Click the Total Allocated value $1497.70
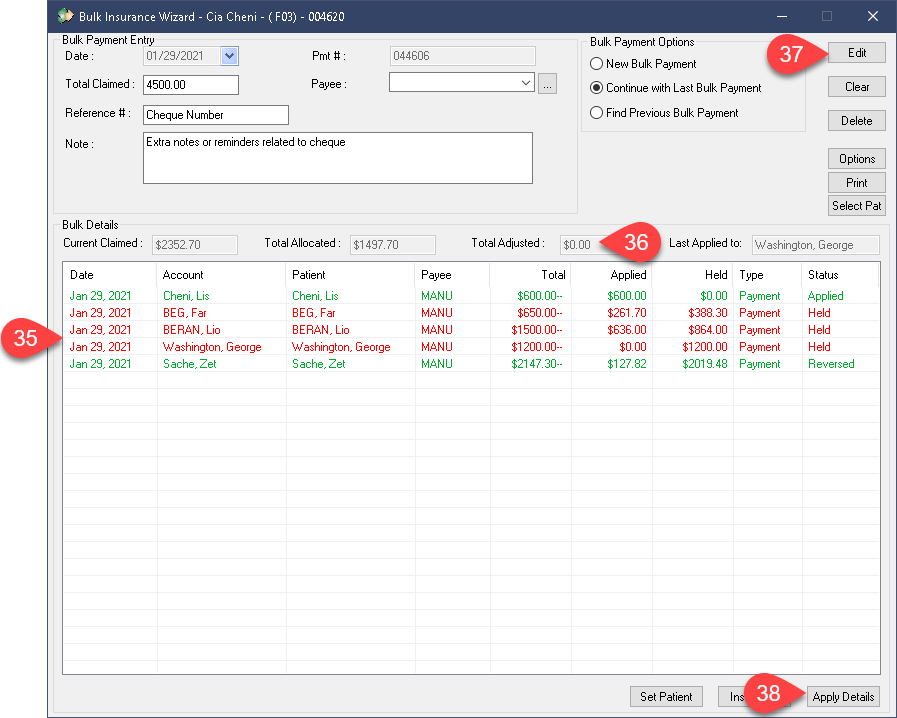This screenshot has height=718, width=897. coord(392,245)
